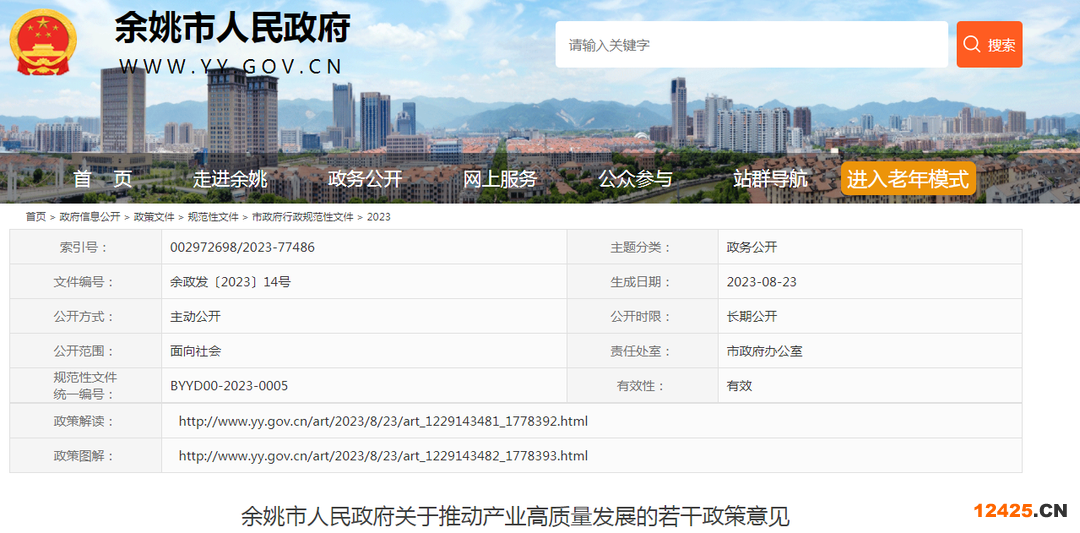Select unified number BYYD00-2023-0005
1080x533 pixels.
pyautogui.click(x=229, y=386)
